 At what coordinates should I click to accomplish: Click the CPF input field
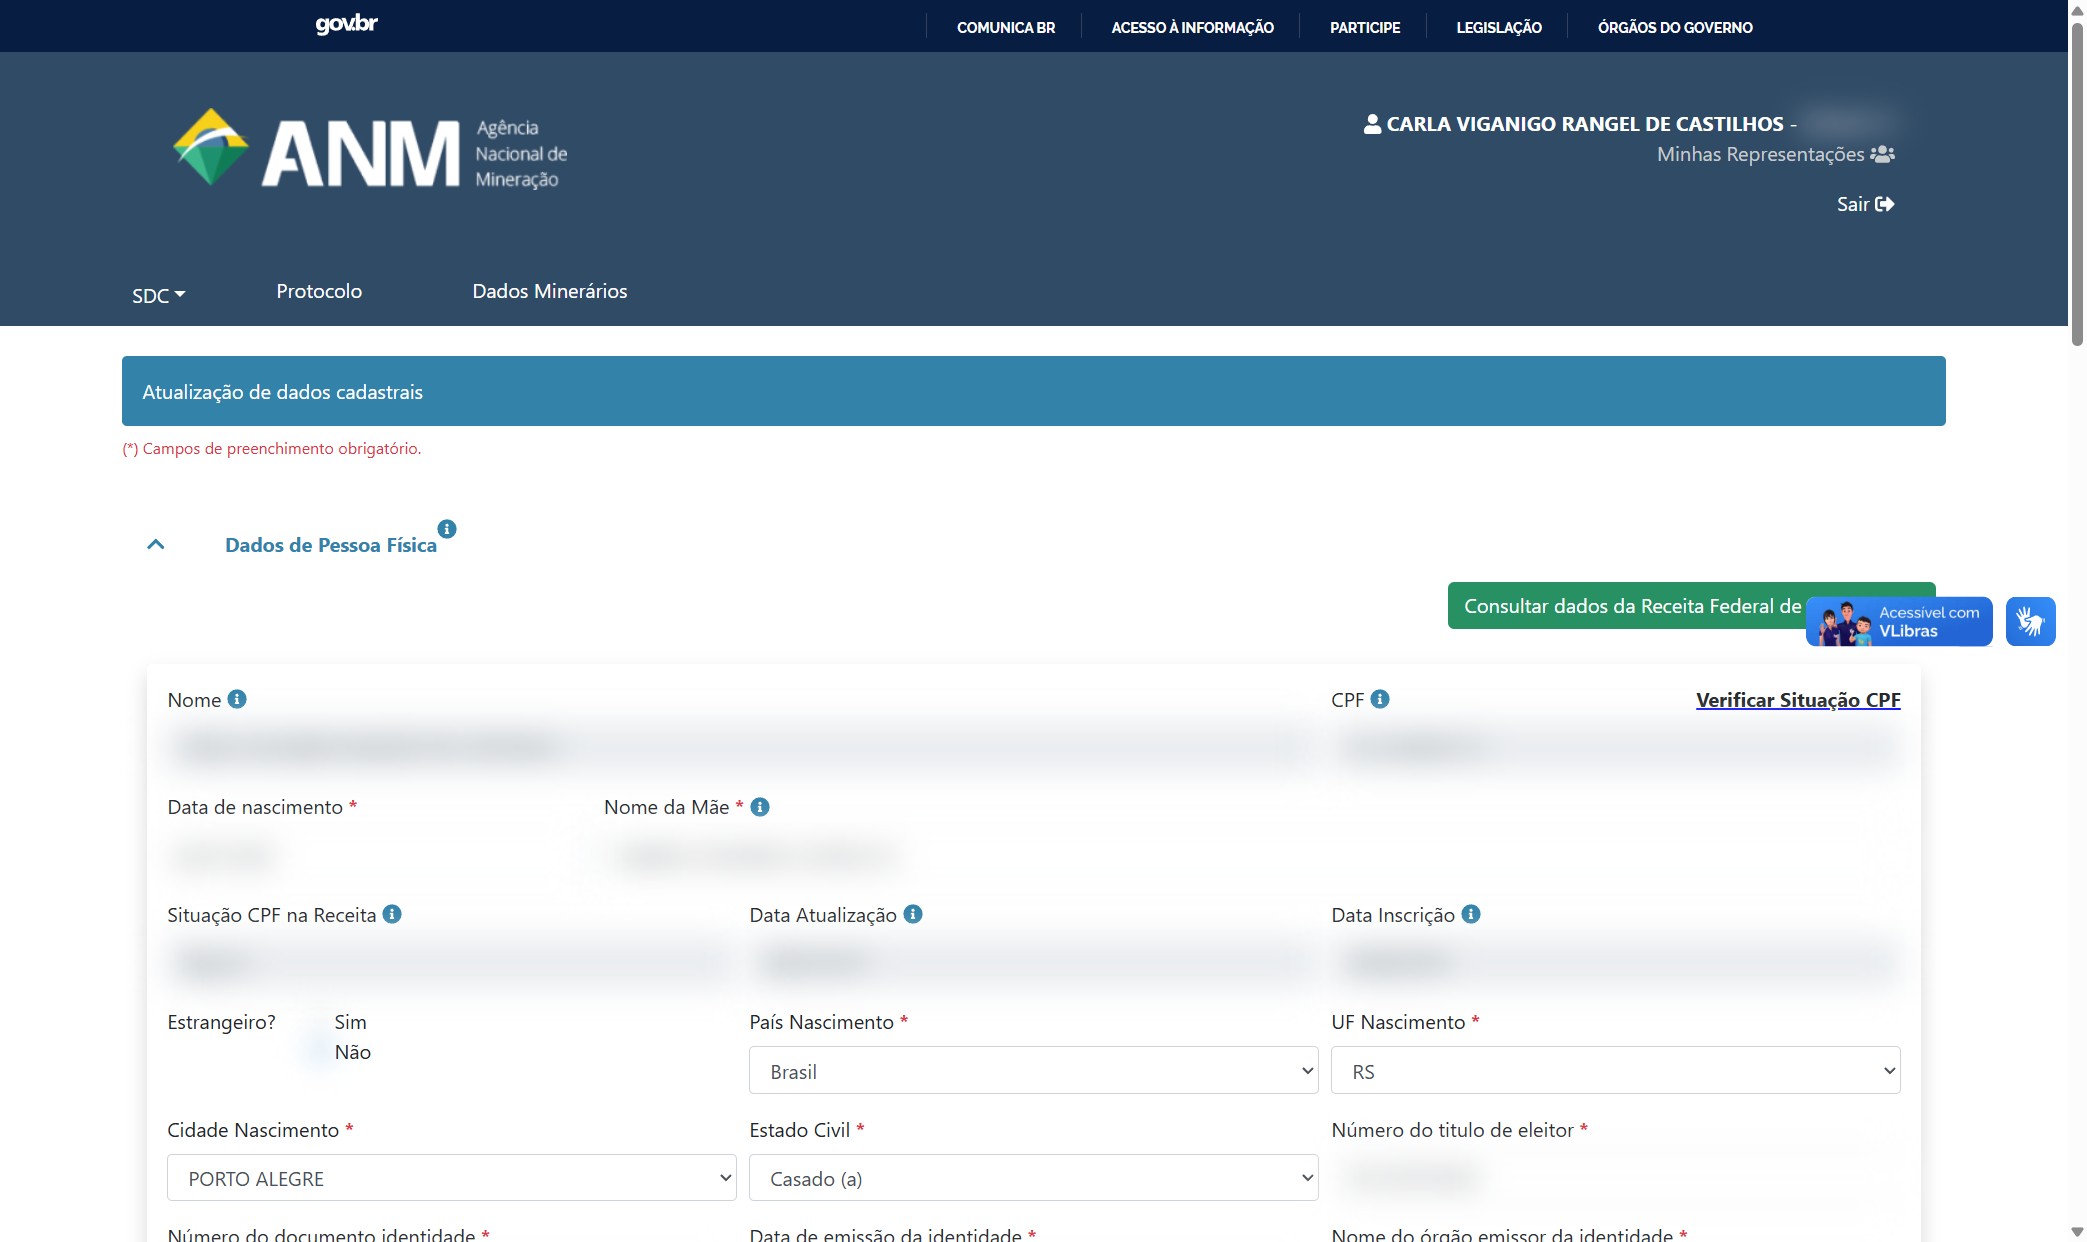1615,746
